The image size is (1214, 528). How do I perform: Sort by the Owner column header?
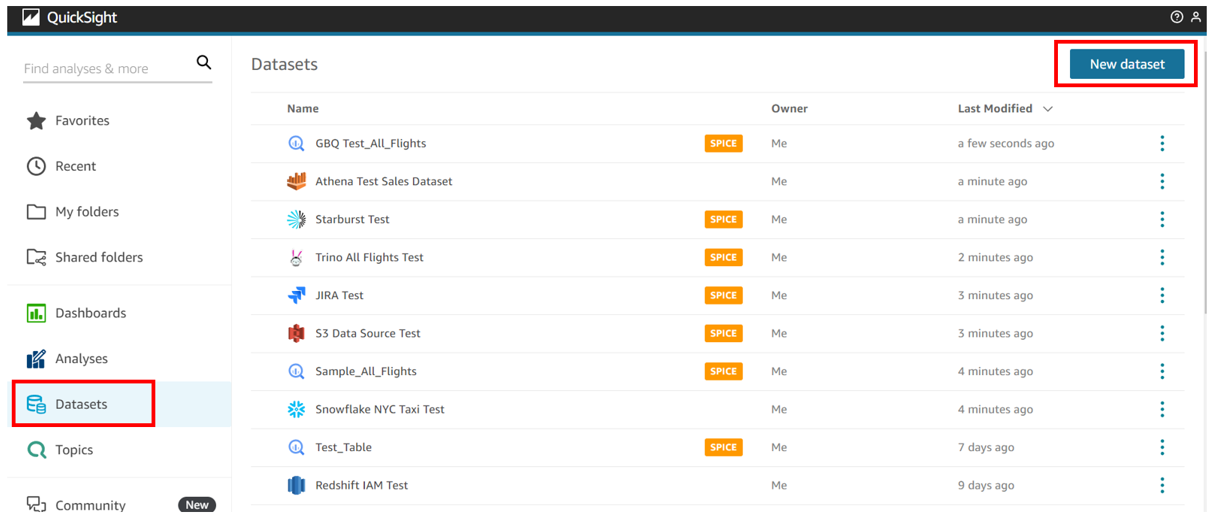coord(789,109)
